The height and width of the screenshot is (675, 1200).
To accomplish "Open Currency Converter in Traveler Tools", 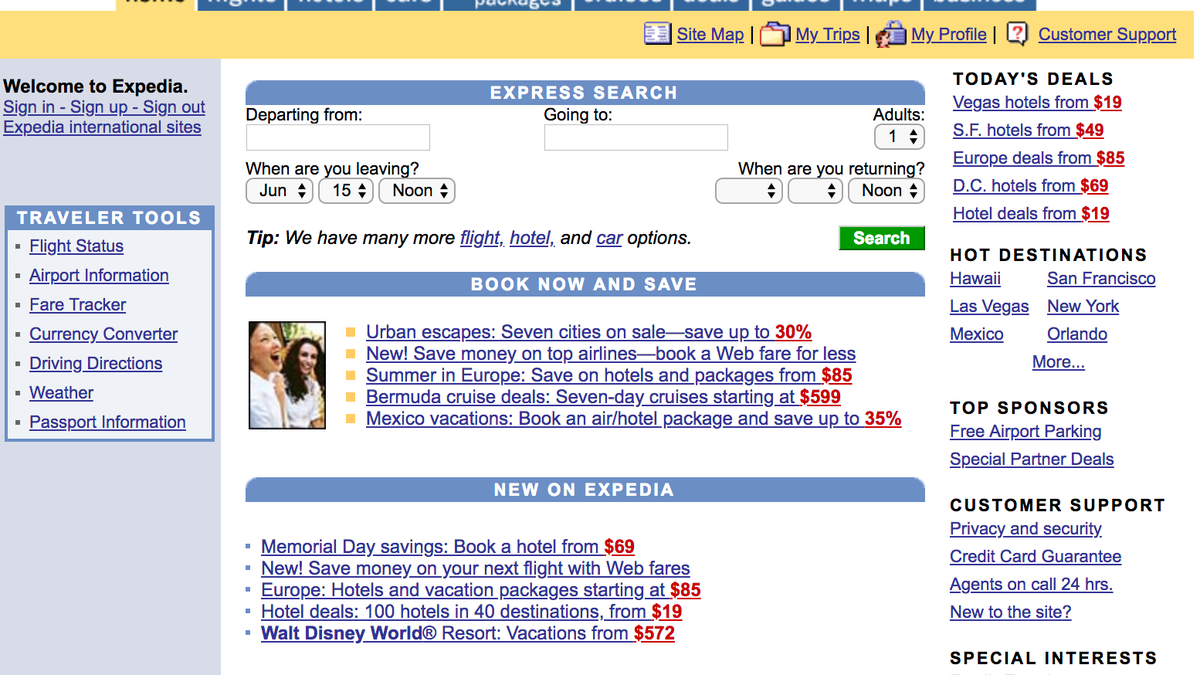I will coord(104,334).
